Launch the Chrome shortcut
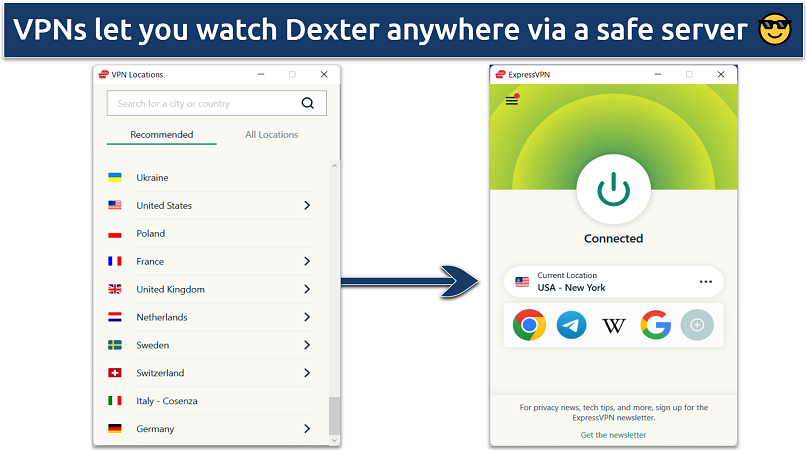 529,325
